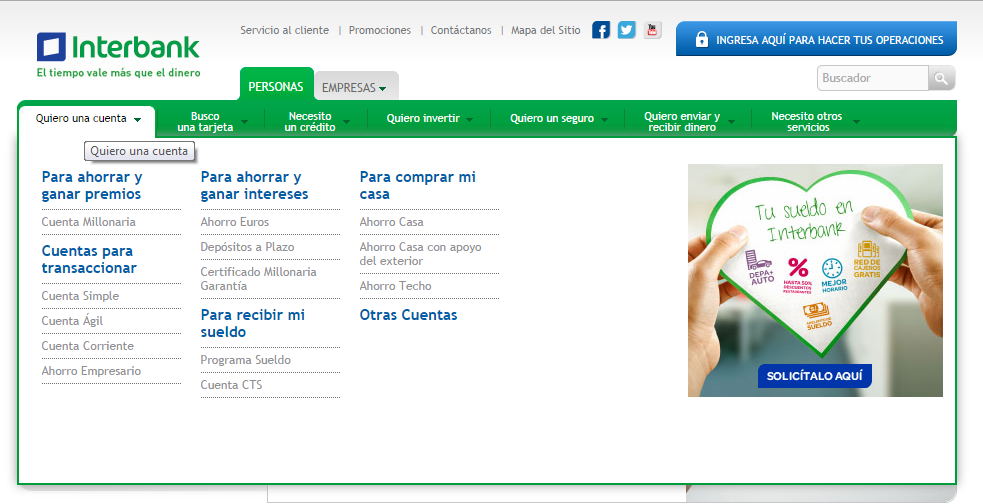Open the Contáctanos link
Viewport: 983px width, 504px height.
pos(461,30)
